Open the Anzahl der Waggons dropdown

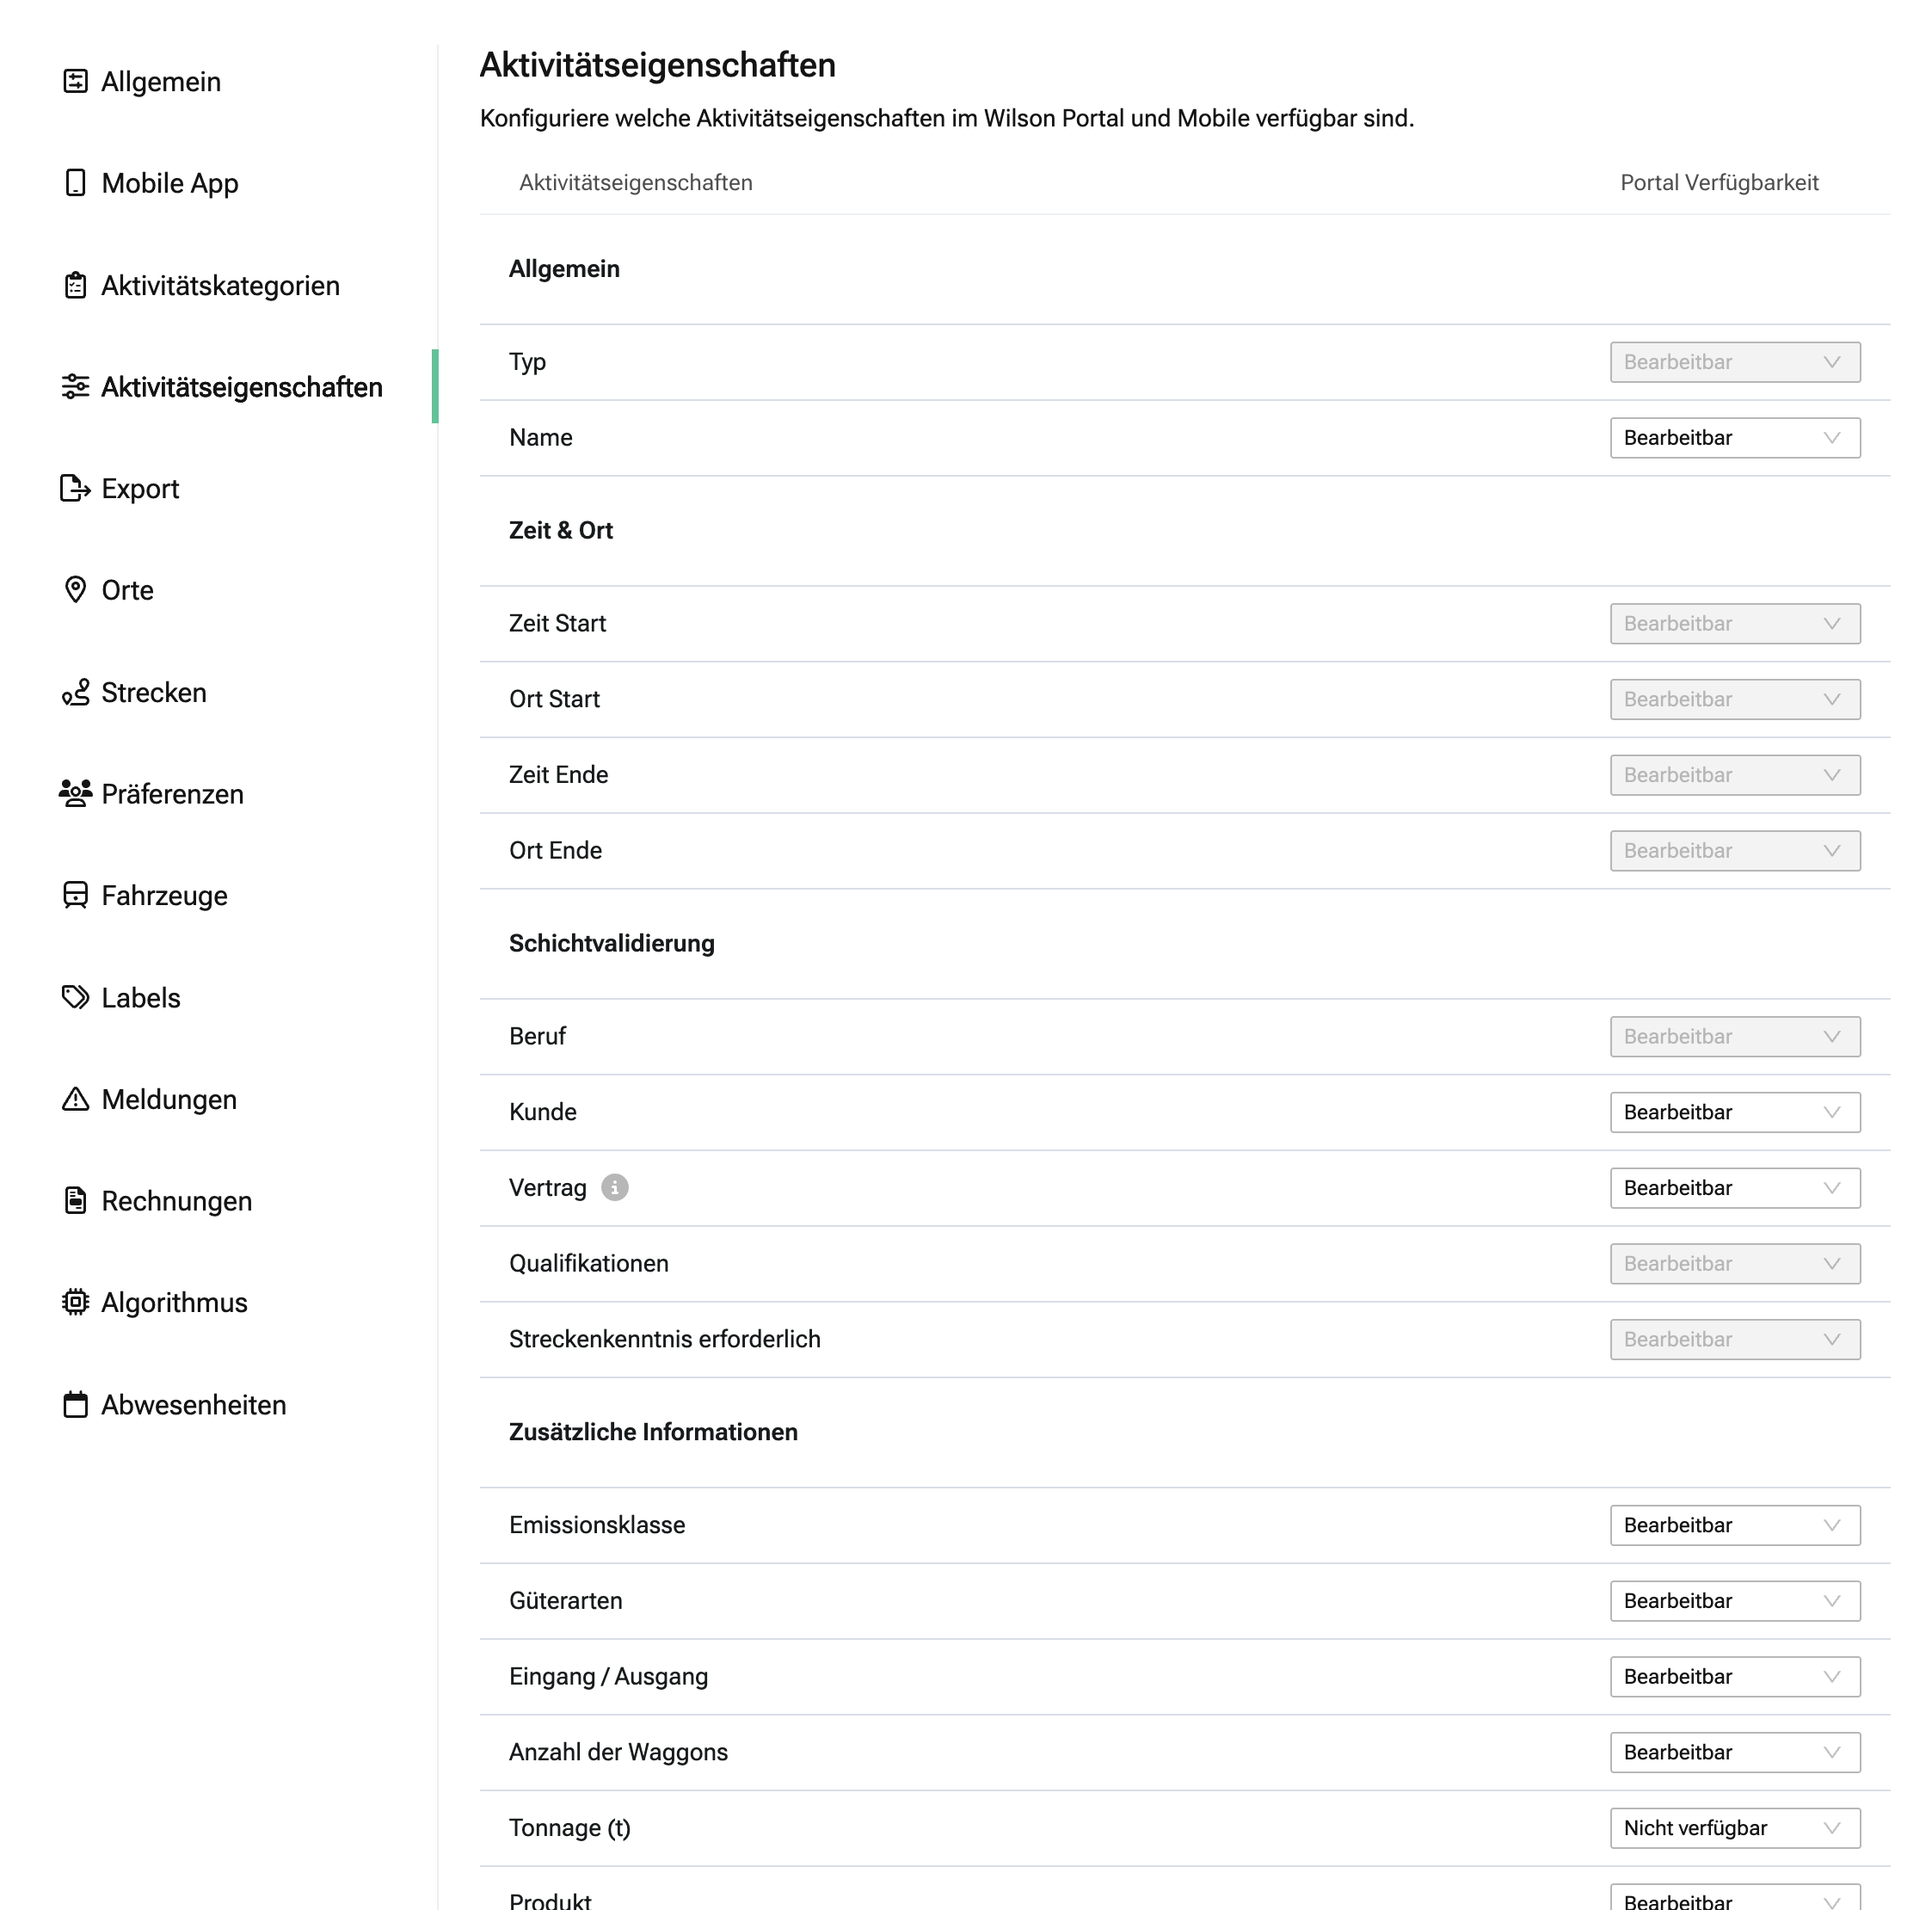coord(1734,1752)
